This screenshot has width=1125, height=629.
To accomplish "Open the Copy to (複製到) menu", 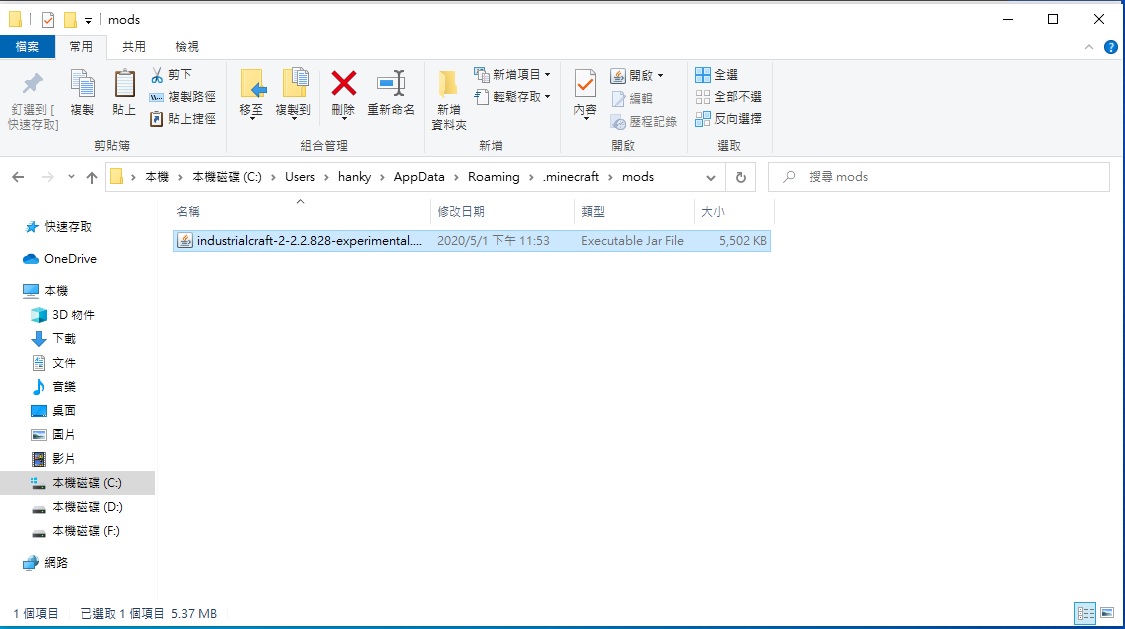I will [293, 94].
